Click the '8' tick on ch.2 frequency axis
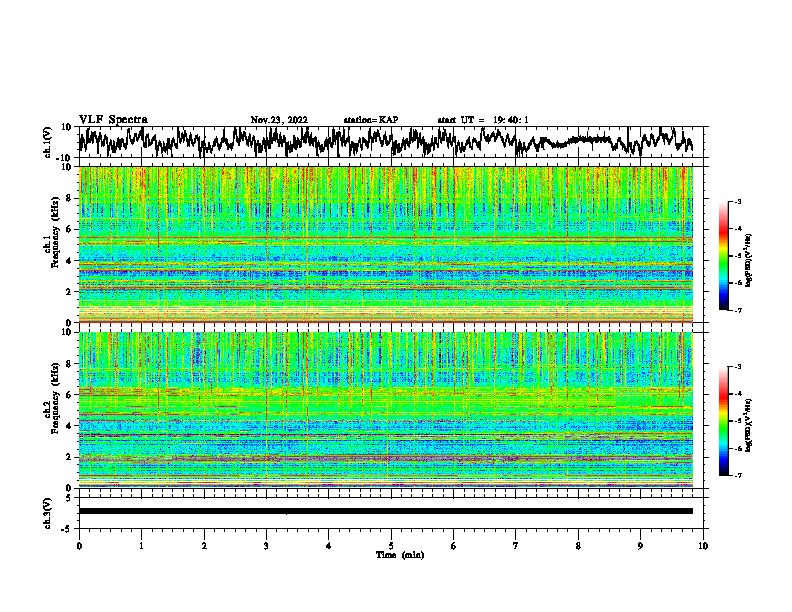This screenshot has width=792, height=612. point(69,364)
